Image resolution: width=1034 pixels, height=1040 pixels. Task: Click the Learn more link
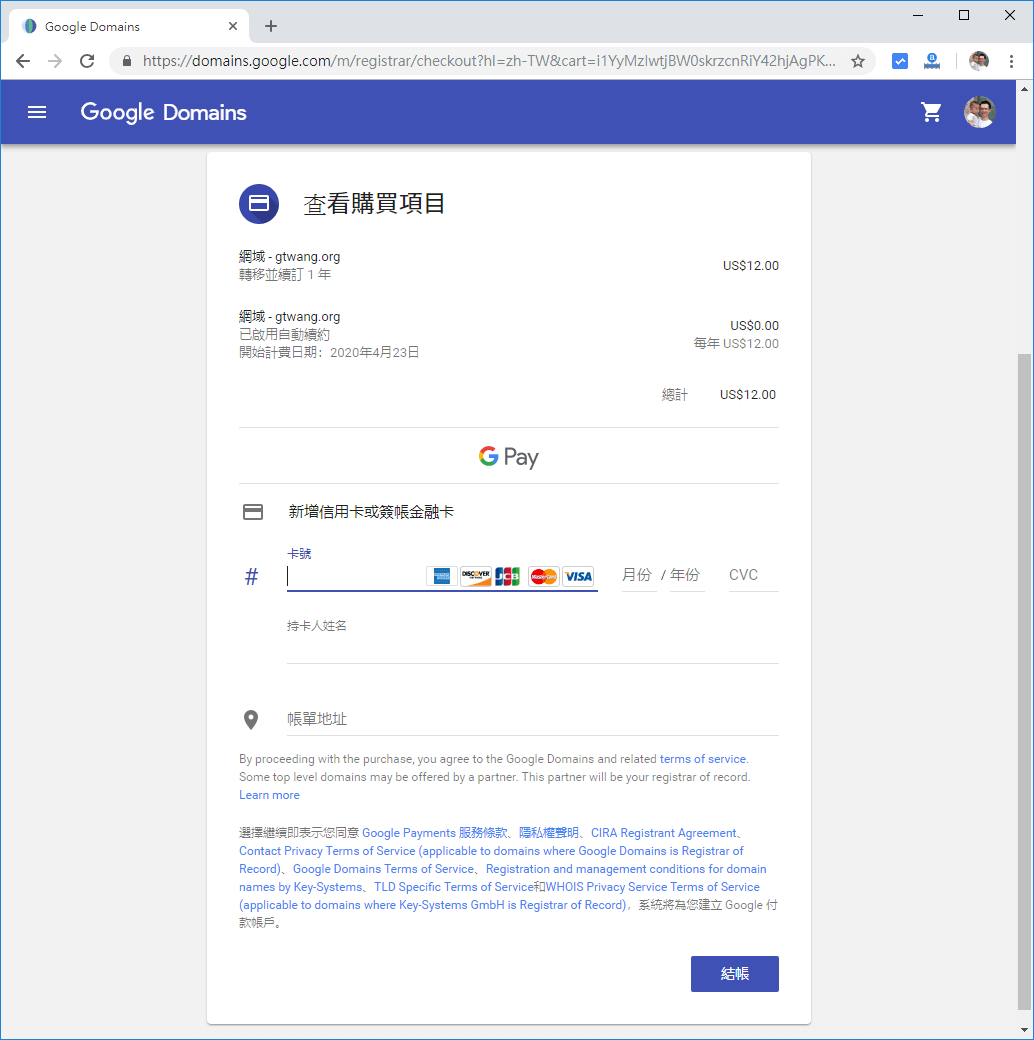tap(268, 794)
